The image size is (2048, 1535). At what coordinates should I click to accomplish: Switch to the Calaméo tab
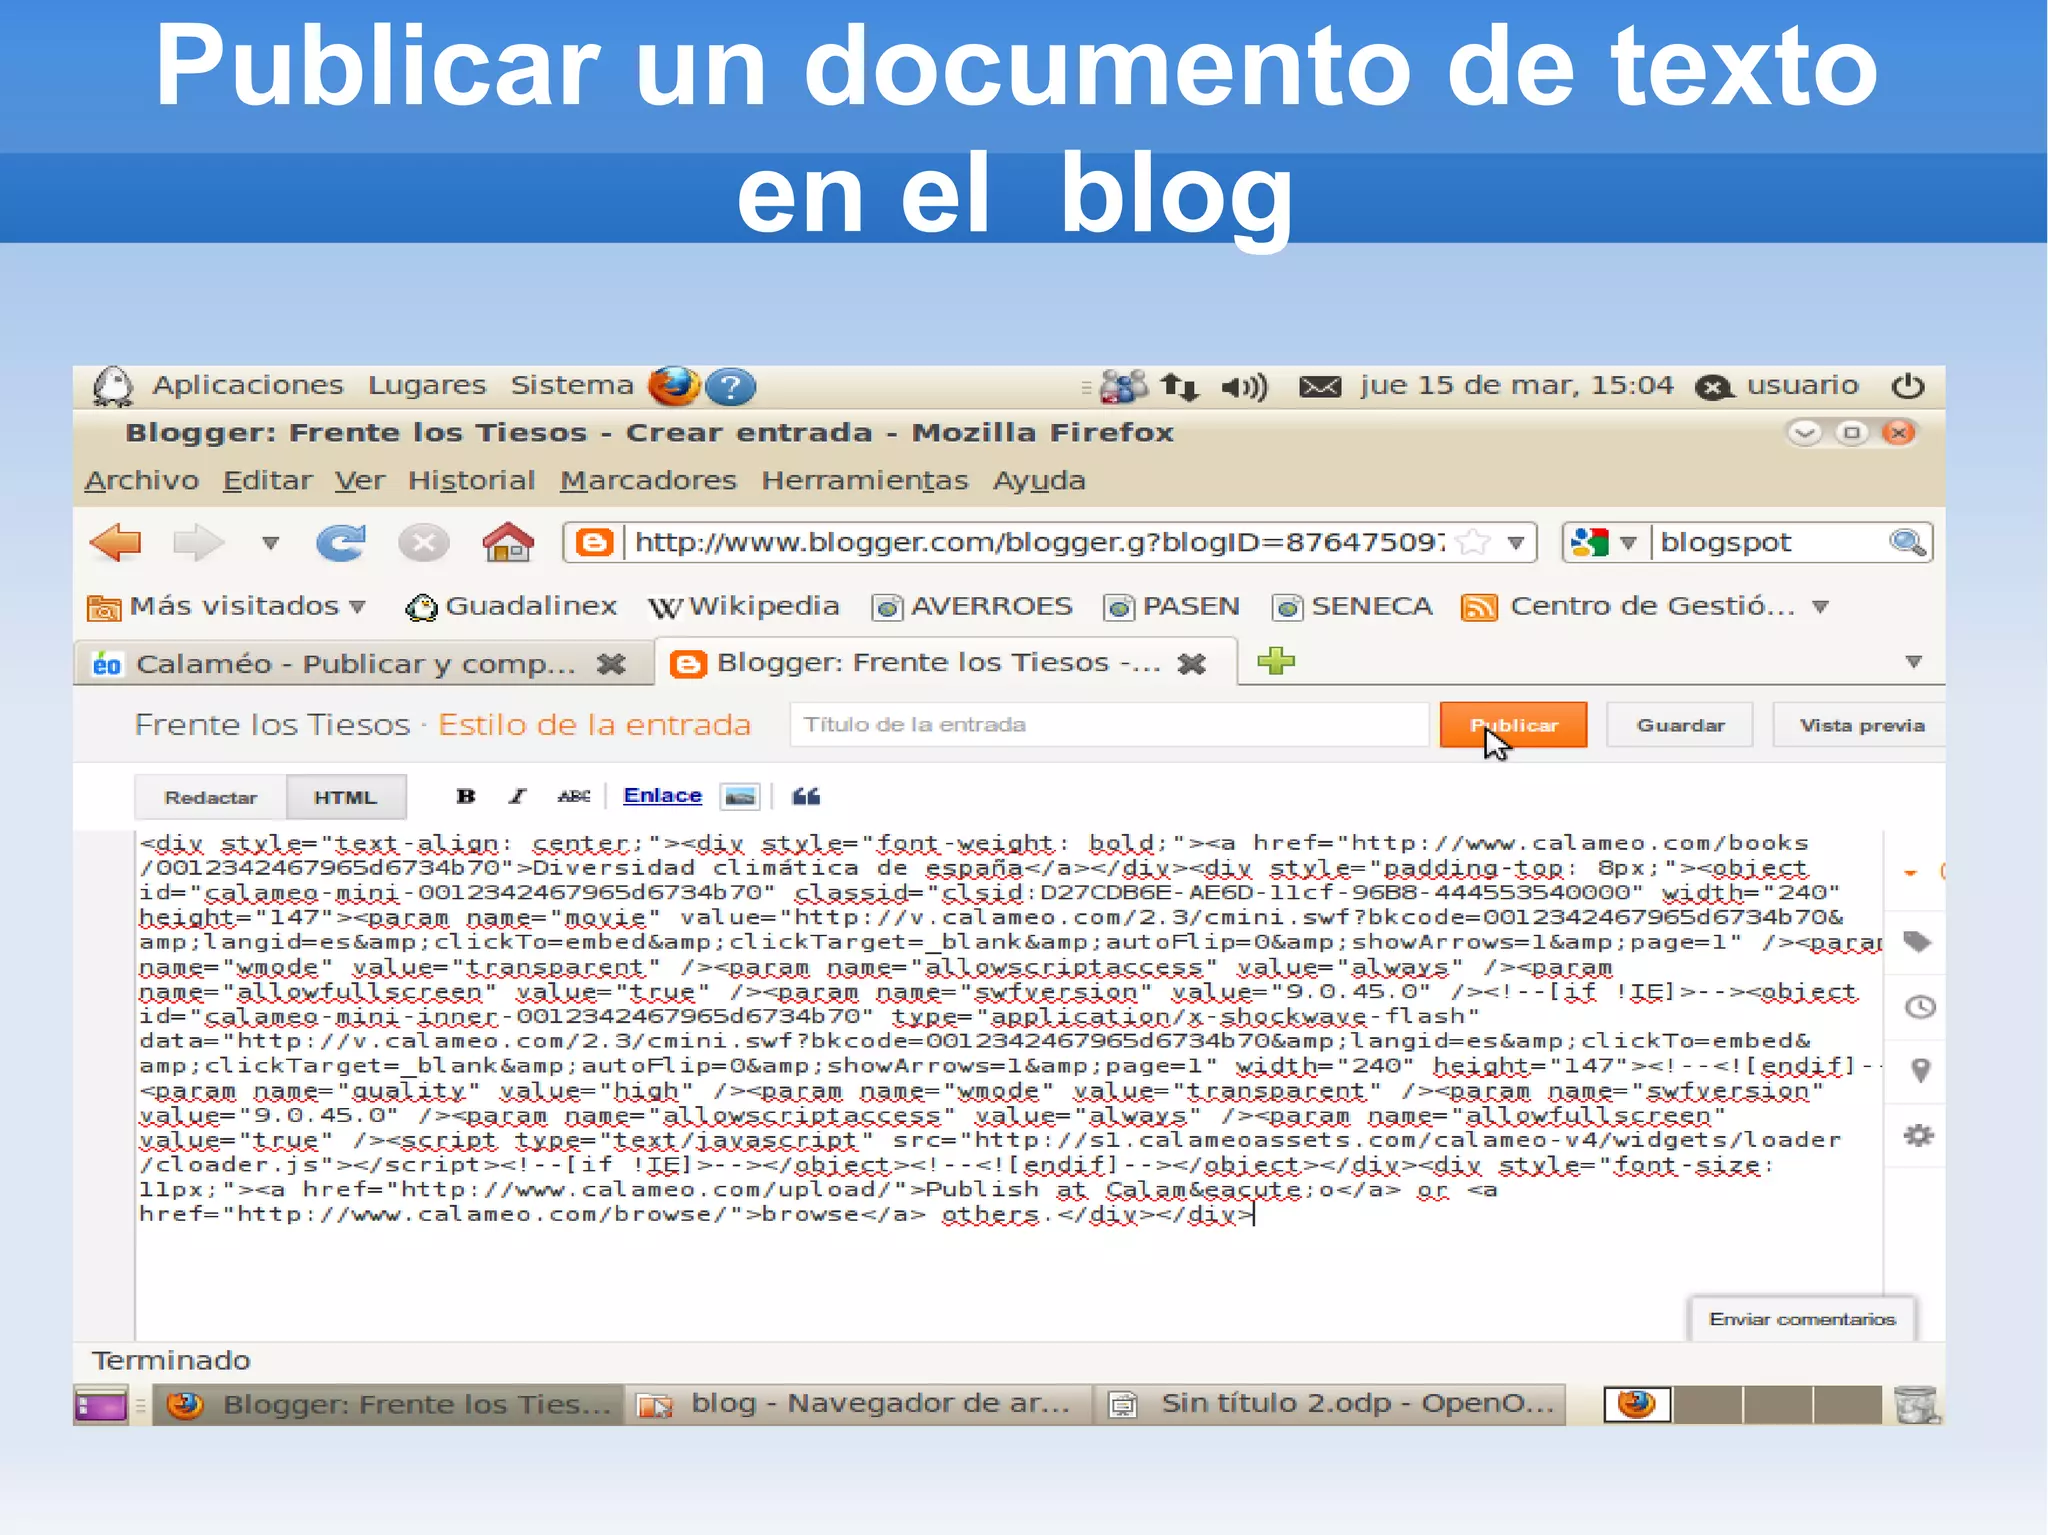[355, 663]
